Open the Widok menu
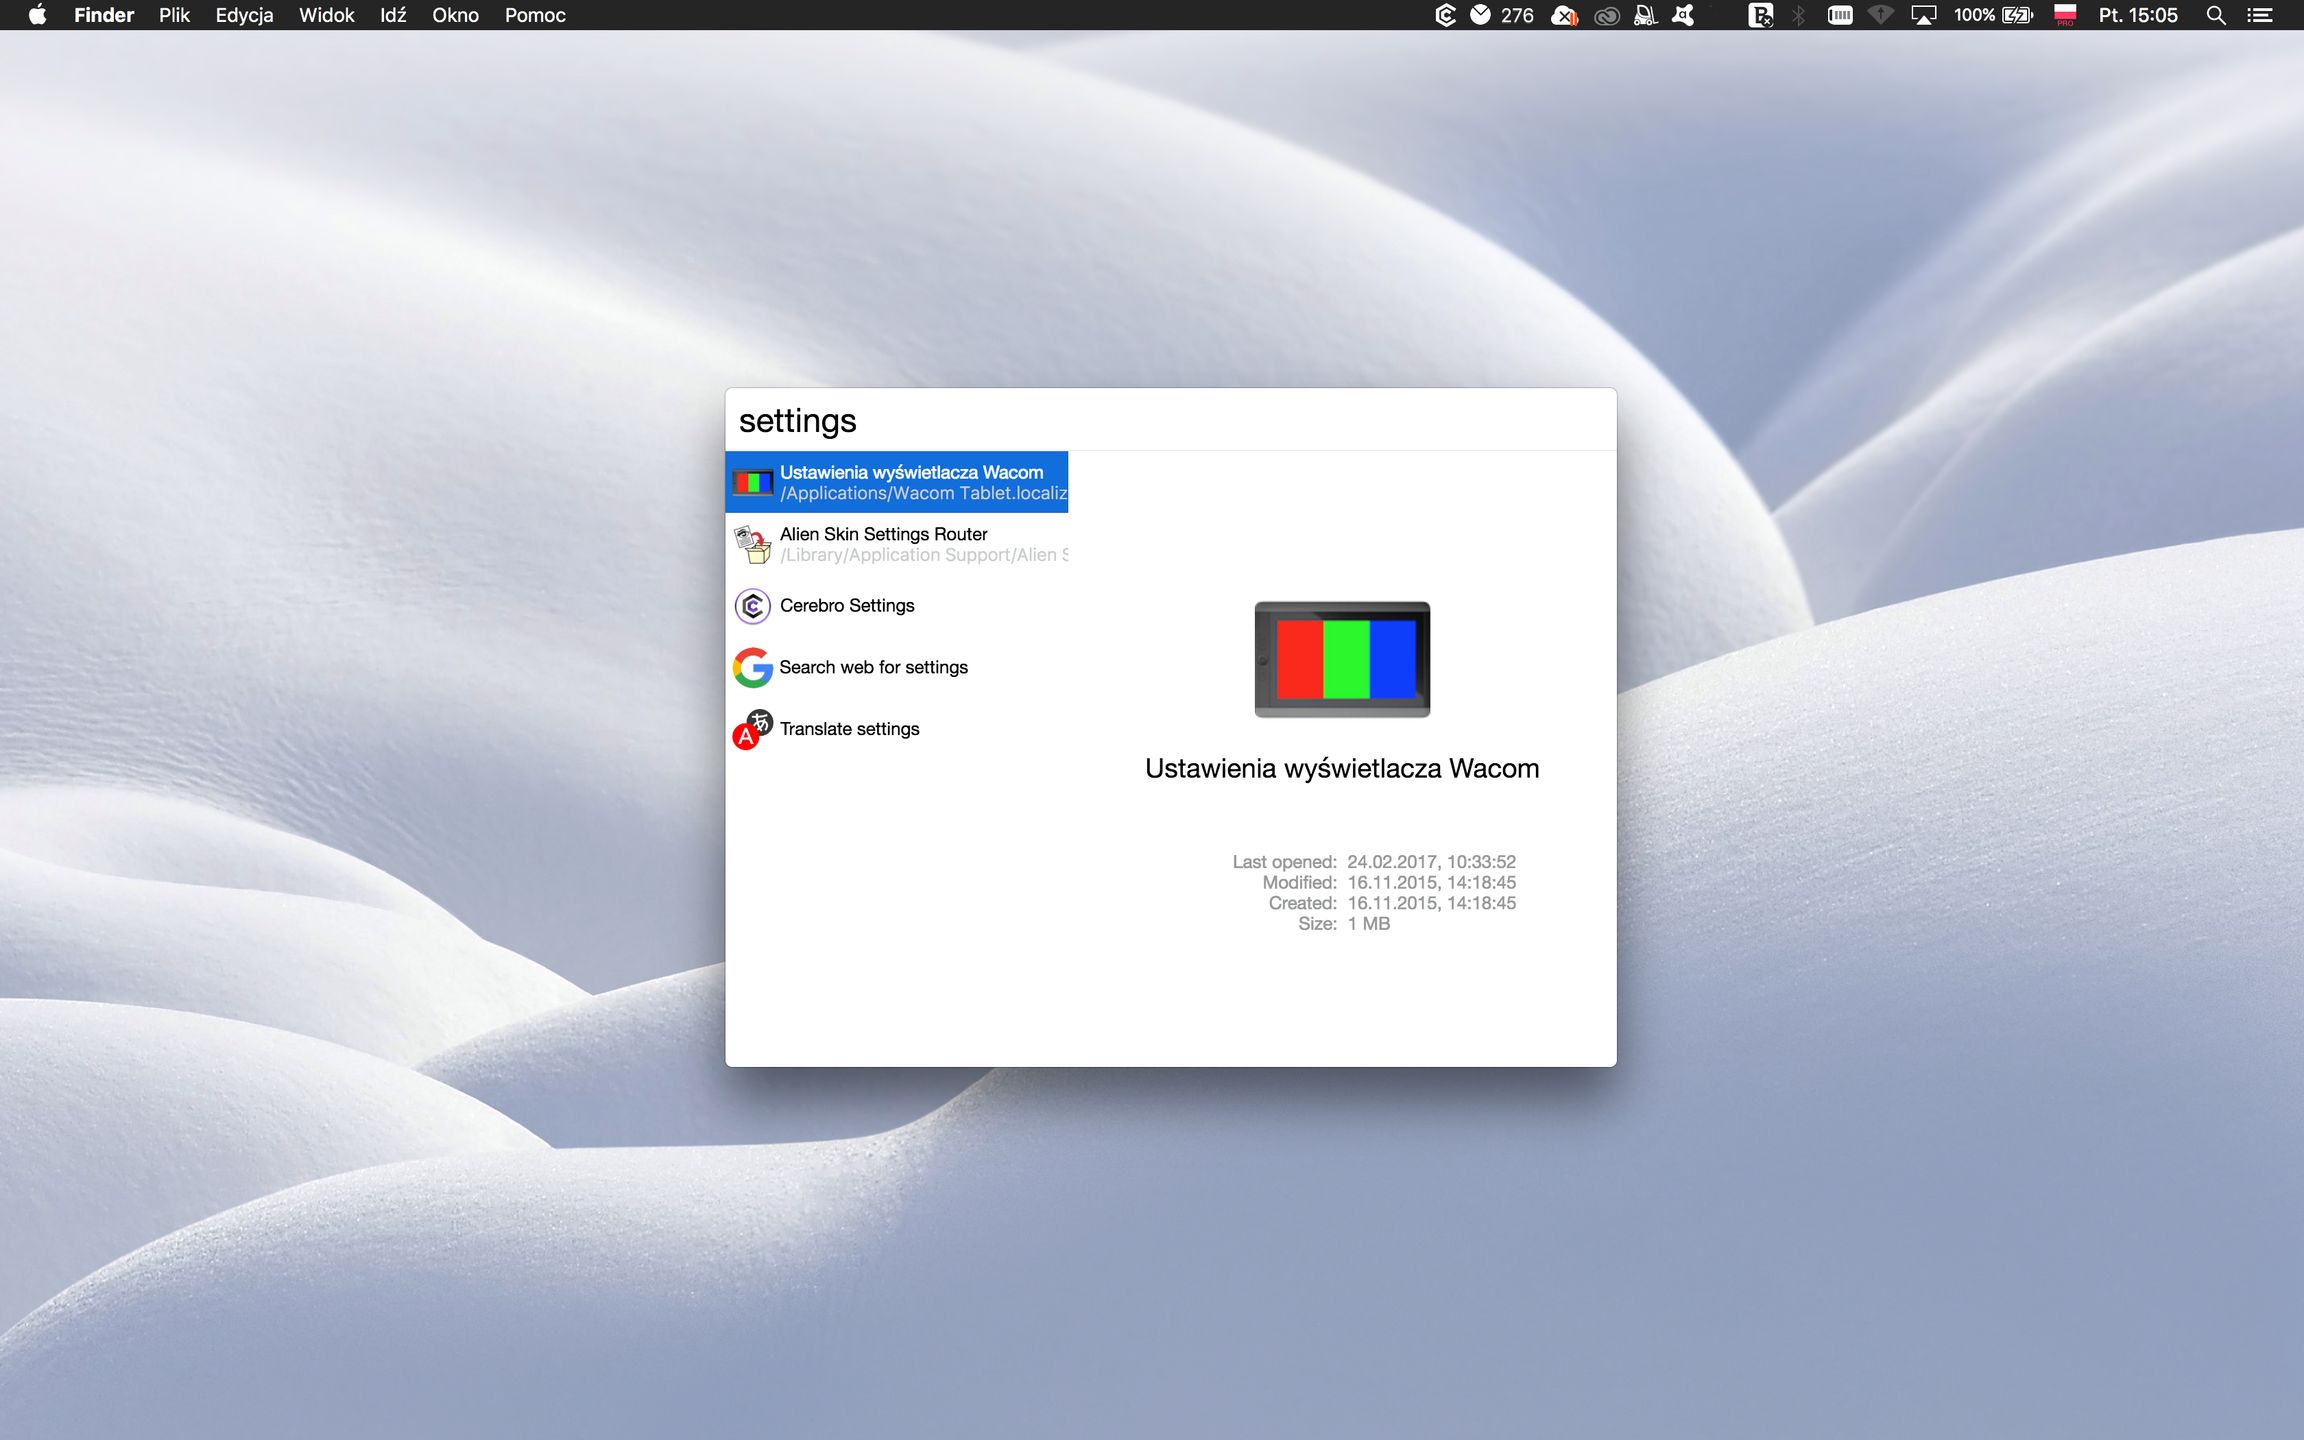2304x1440 pixels. [326, 15]
